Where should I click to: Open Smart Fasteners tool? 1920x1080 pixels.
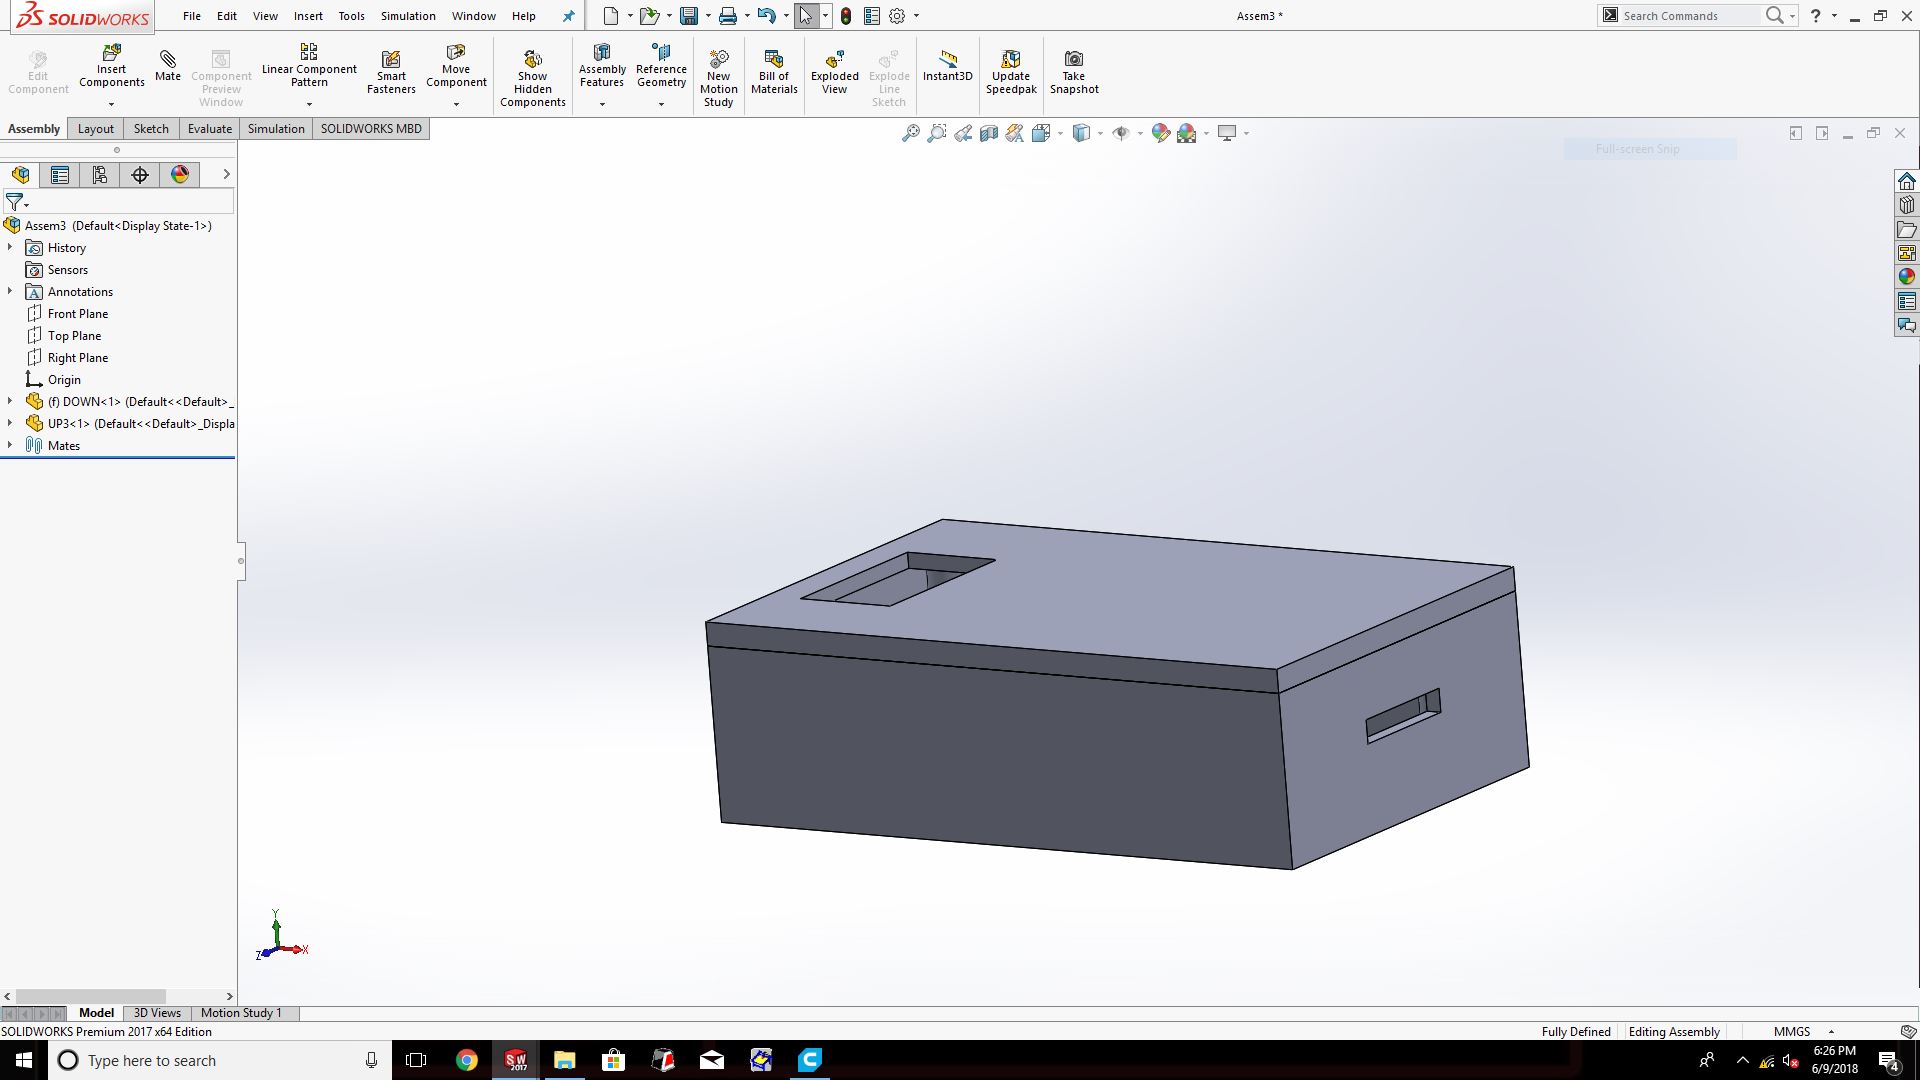tap(391, 71)
